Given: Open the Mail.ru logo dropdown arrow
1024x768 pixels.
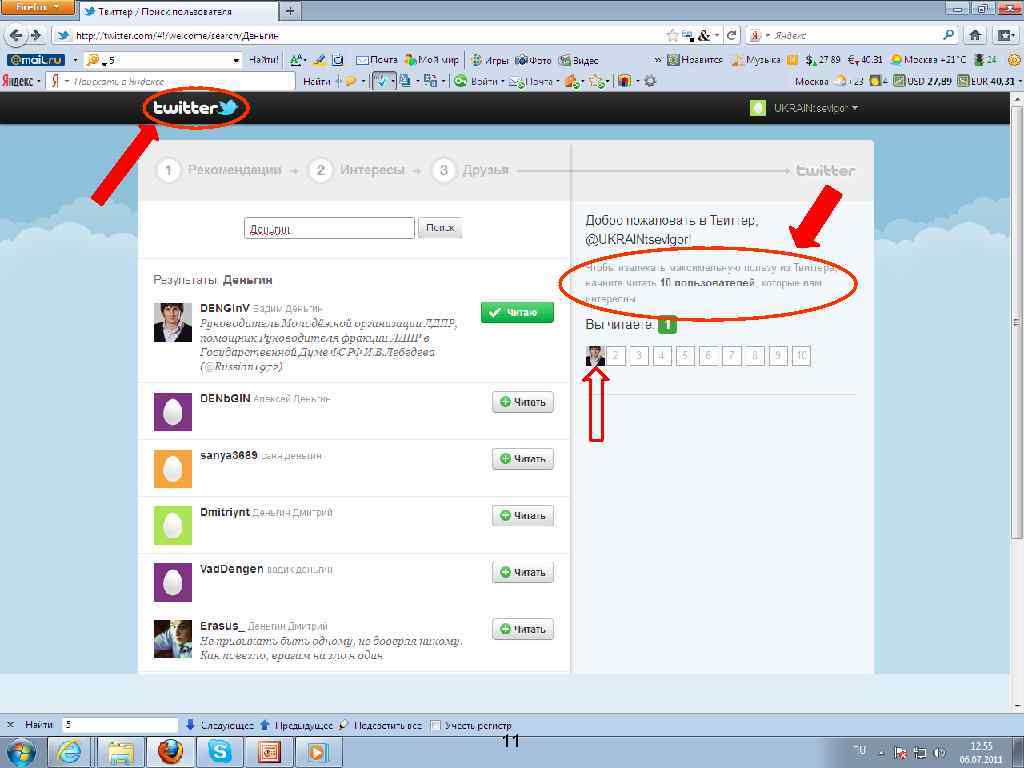Looking at the screenshot, I should pos(75,60).
